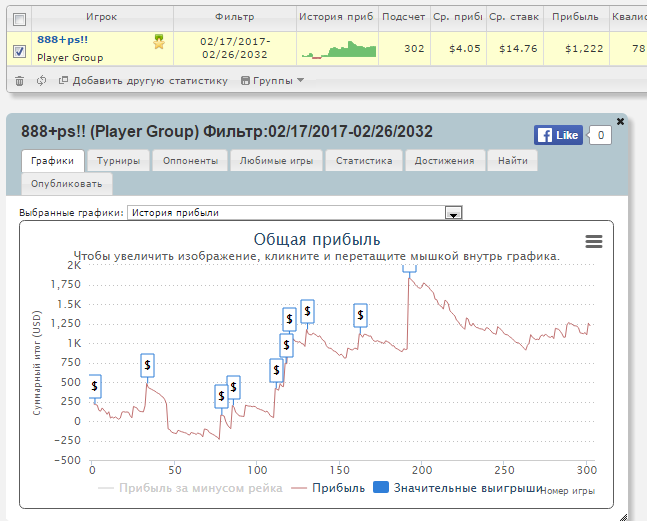
Task: Click the dollar marker near game 78
Action: pos(222,396)
